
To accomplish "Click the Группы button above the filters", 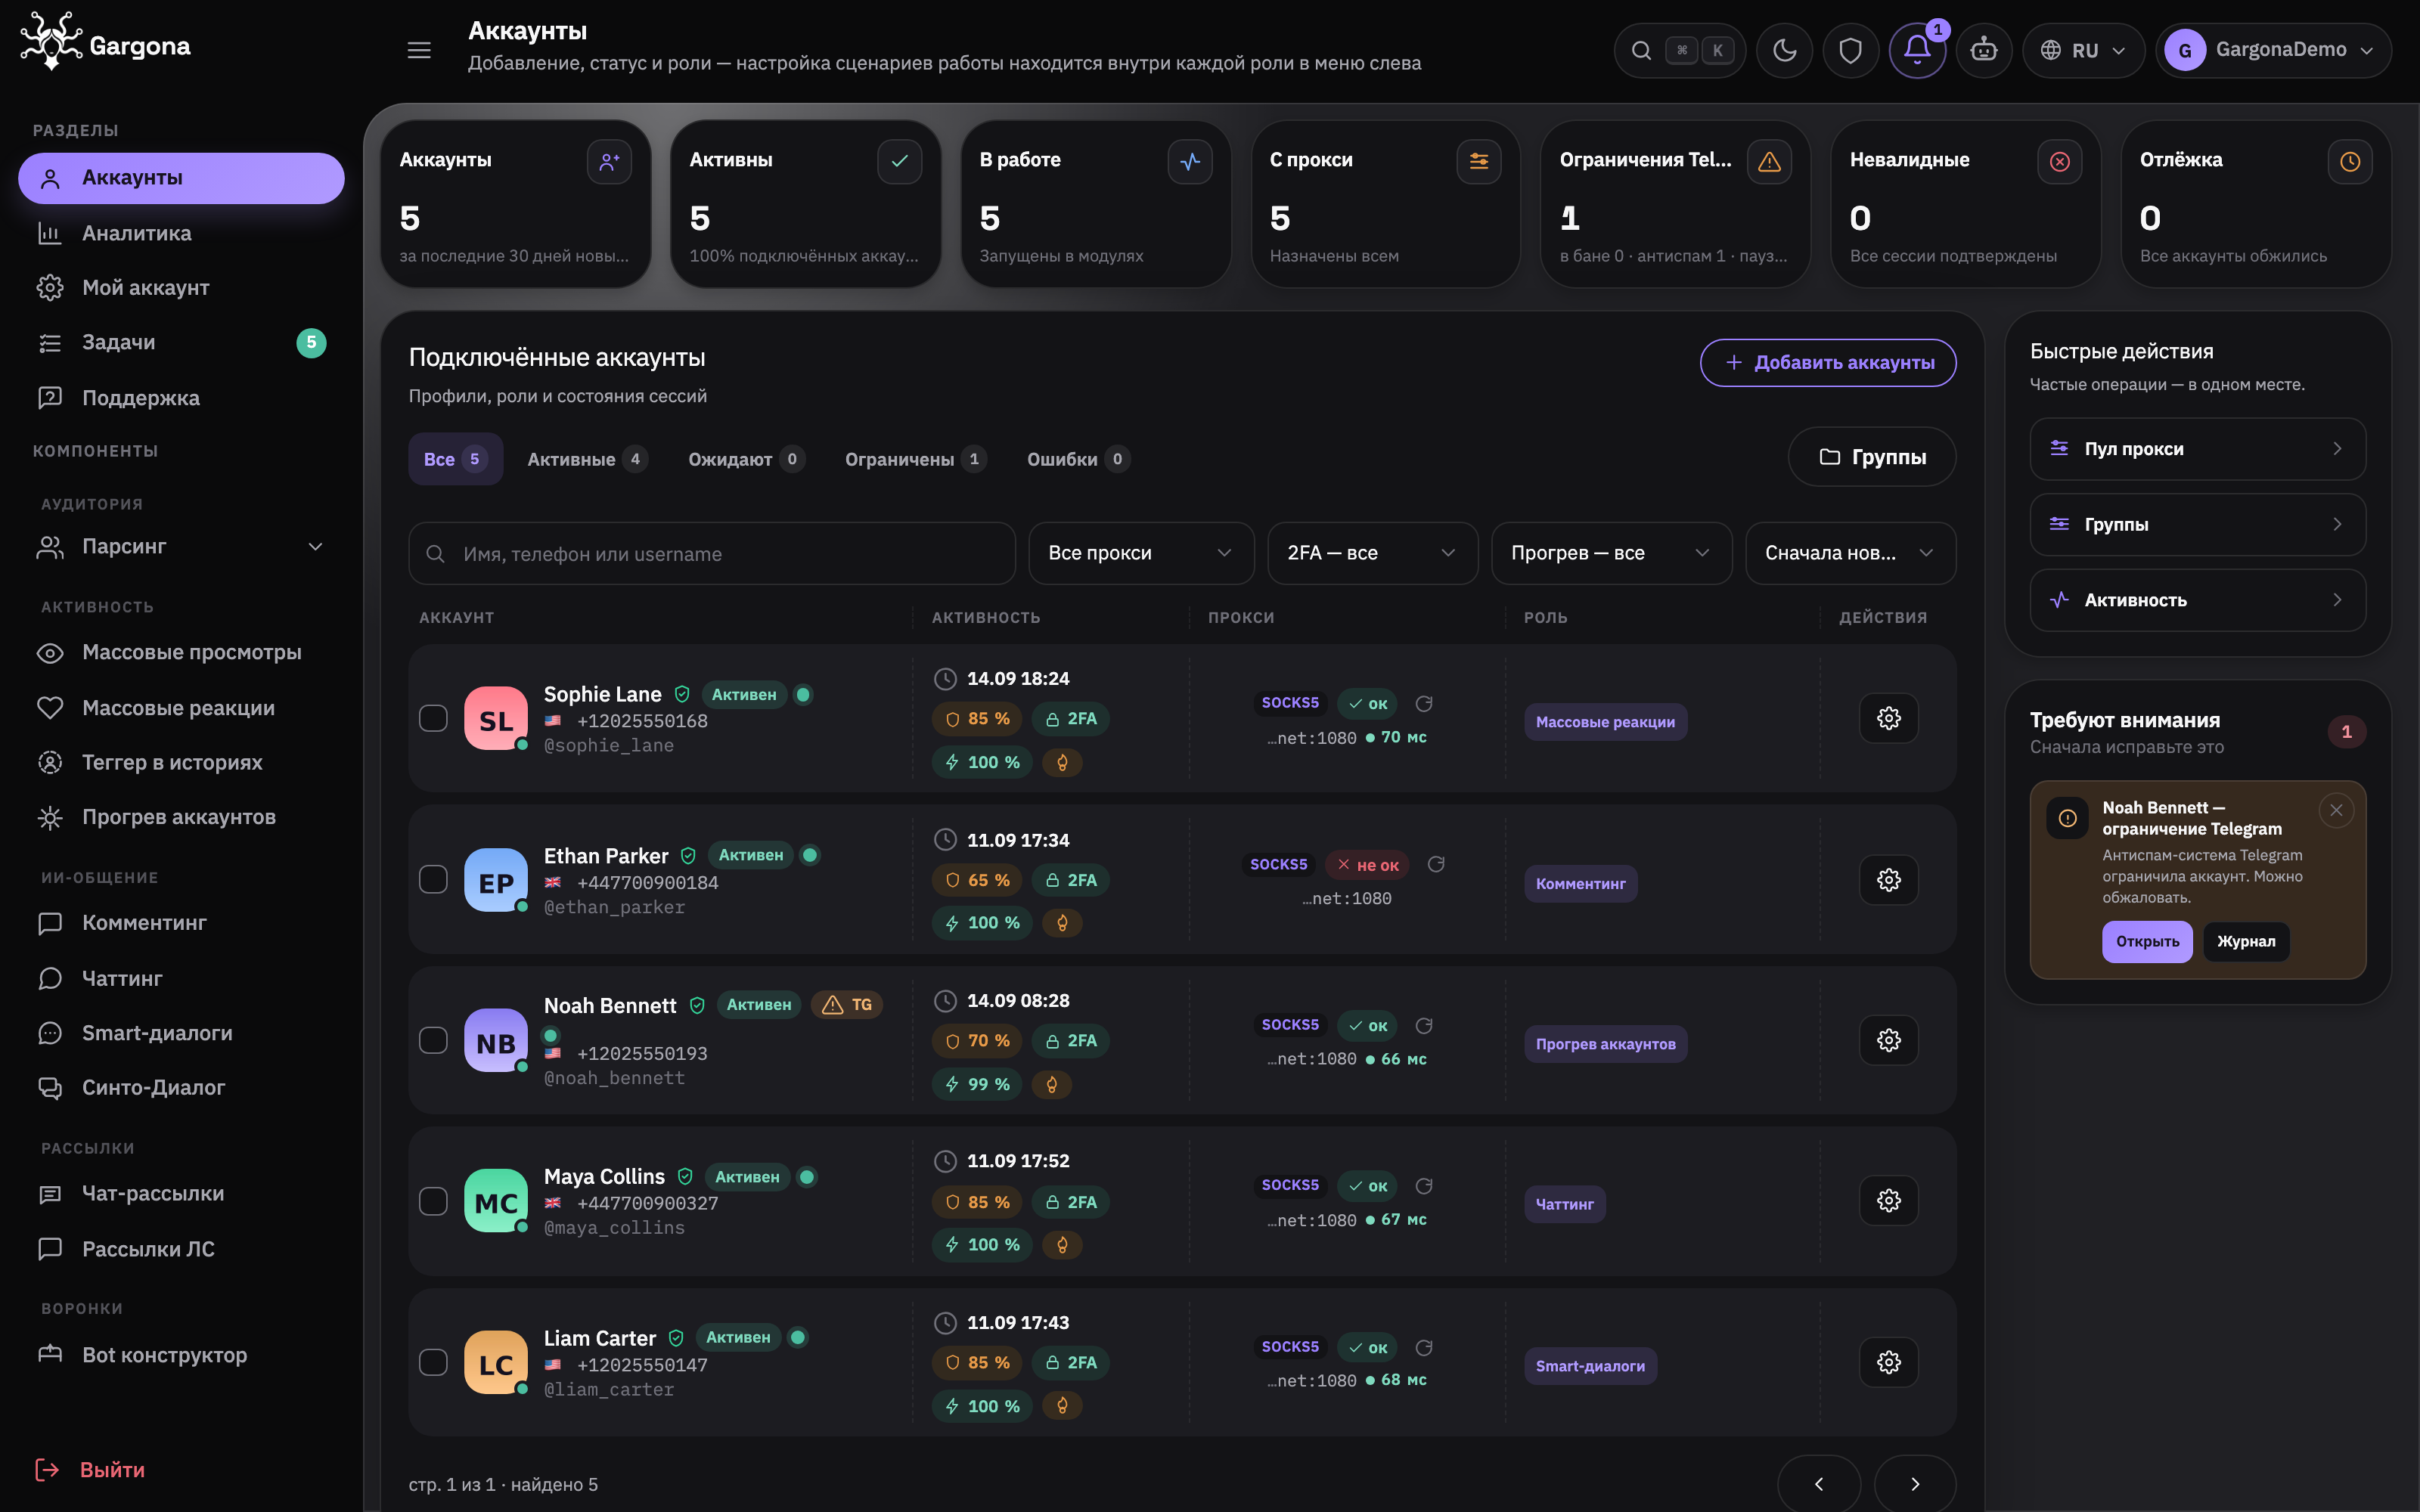I will tap(1872, 457).
